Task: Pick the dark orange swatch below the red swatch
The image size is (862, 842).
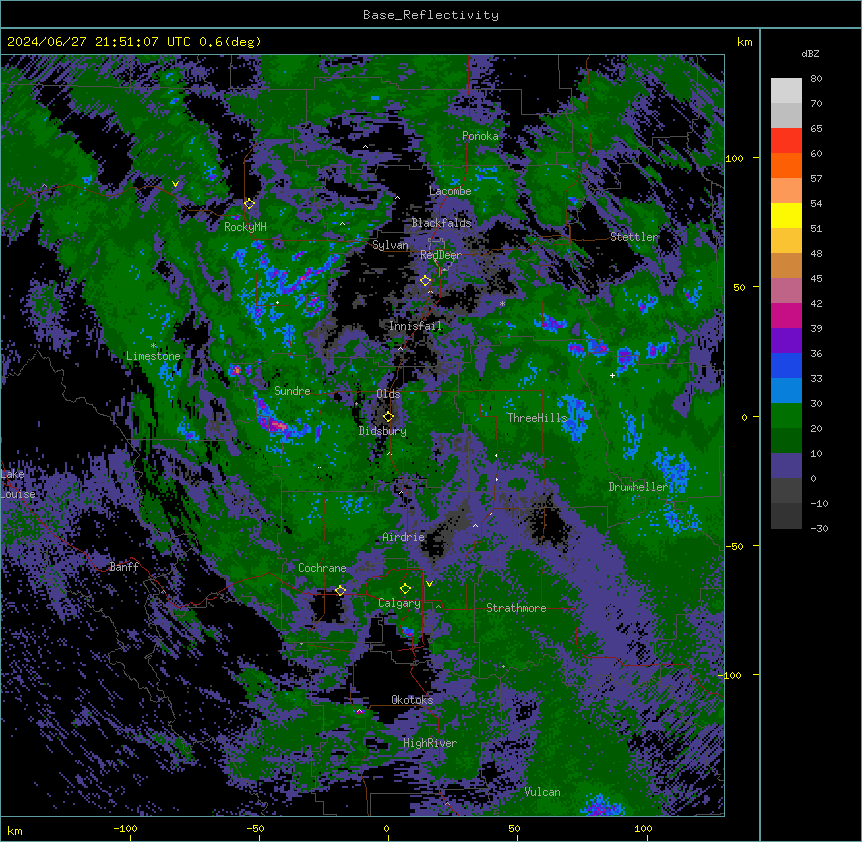Action: 786,165
